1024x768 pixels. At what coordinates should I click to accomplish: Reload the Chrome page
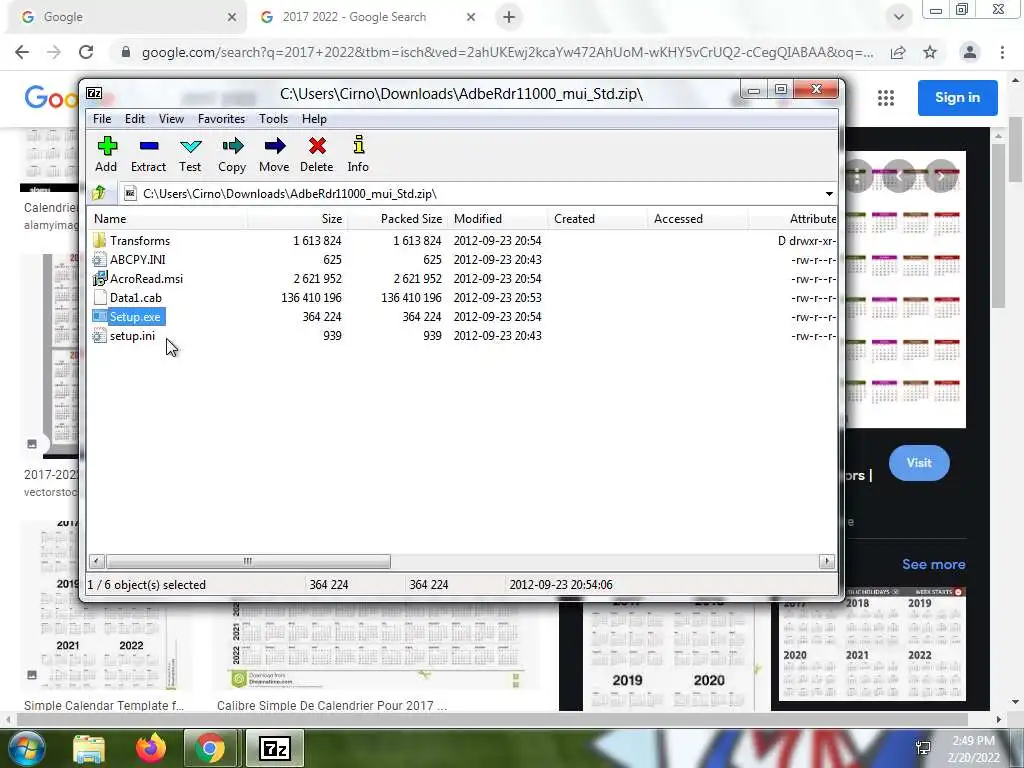pyautogui.click(x=86, y=52)
